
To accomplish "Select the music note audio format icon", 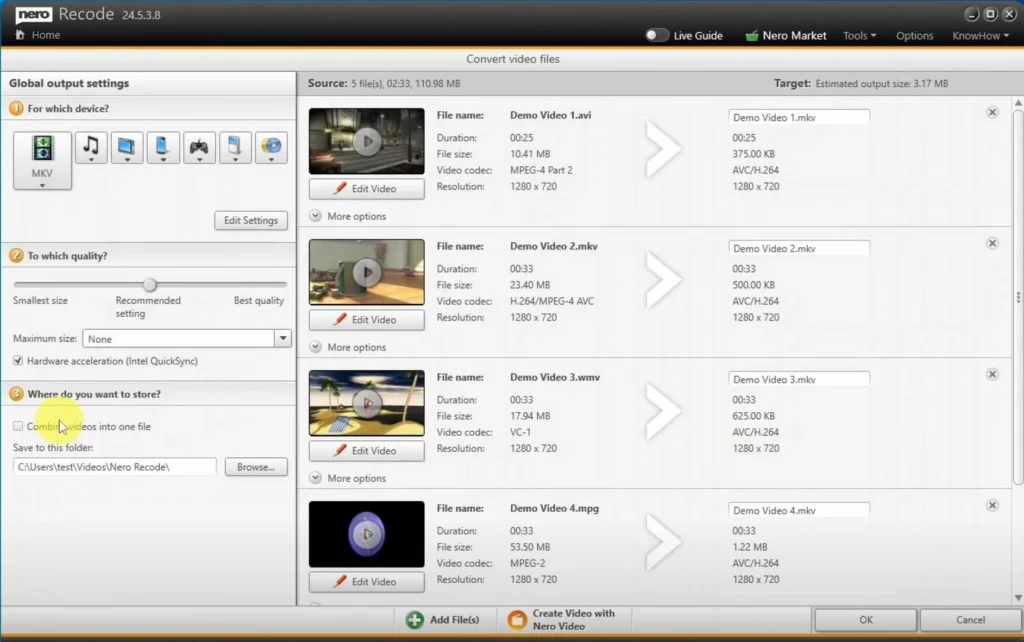I will (91, 147).
